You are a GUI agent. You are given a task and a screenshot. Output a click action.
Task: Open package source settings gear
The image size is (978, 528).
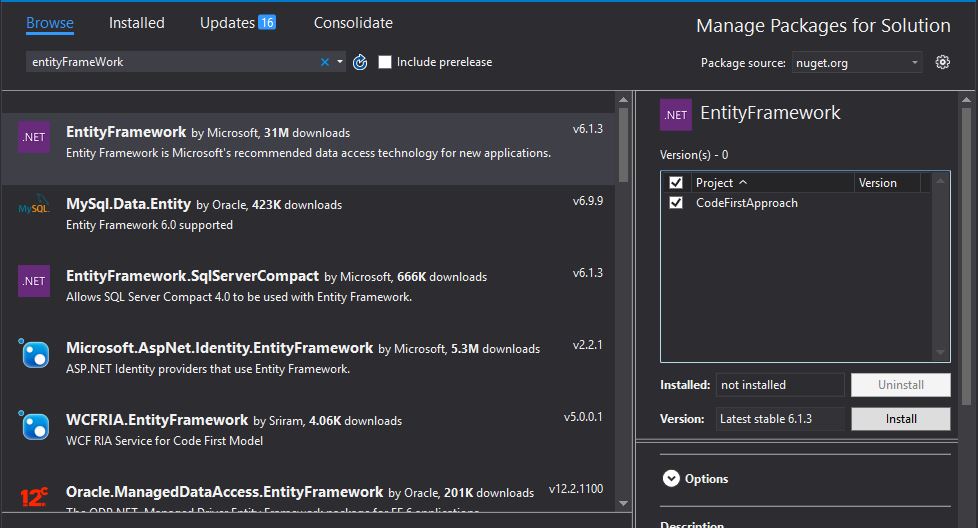942,62
